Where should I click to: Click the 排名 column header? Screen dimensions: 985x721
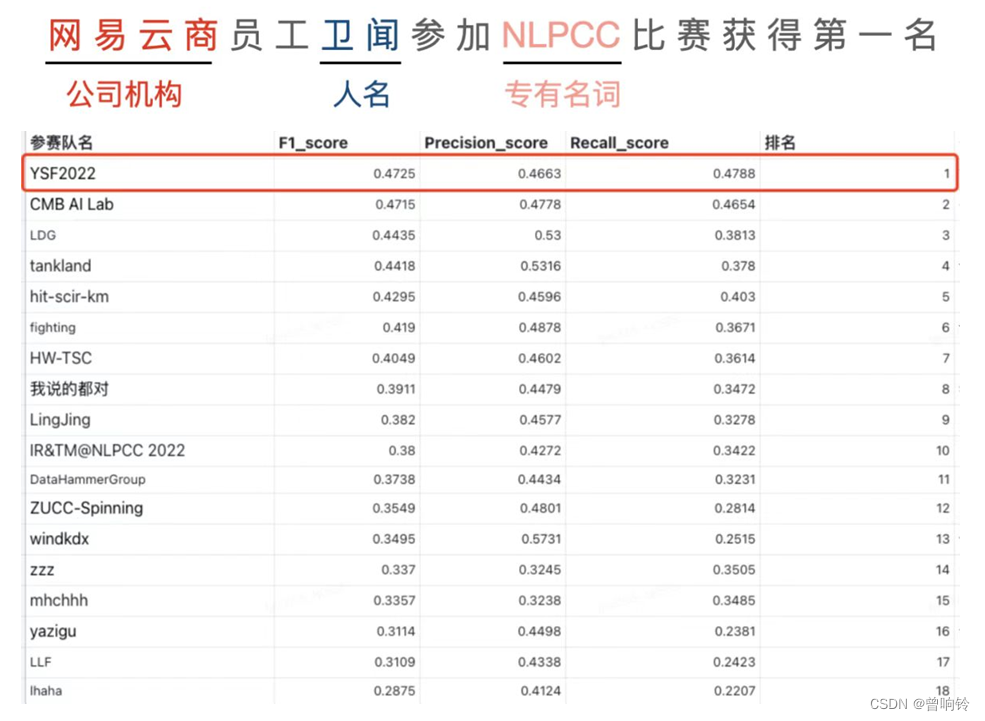pyautogui.click(x=780, y=143)
